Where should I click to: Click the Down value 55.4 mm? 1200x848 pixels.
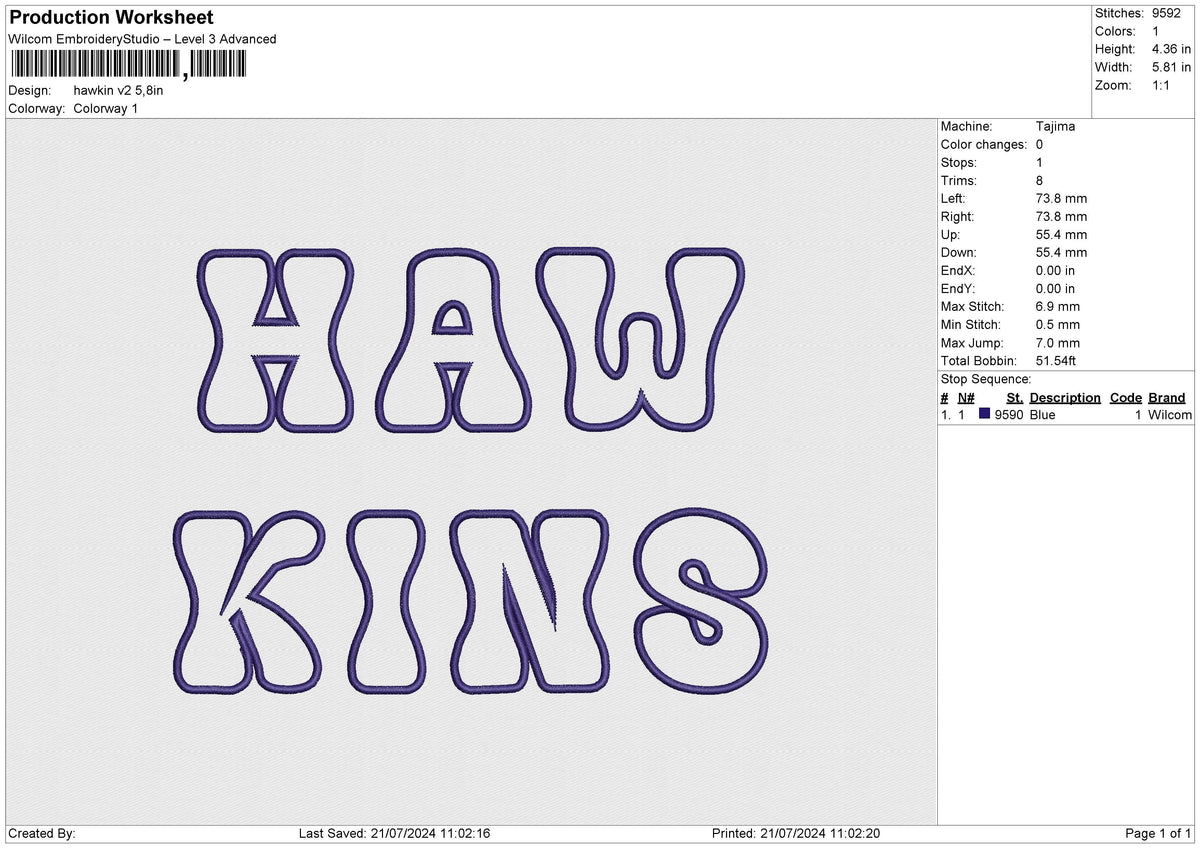pos(1062,253)
